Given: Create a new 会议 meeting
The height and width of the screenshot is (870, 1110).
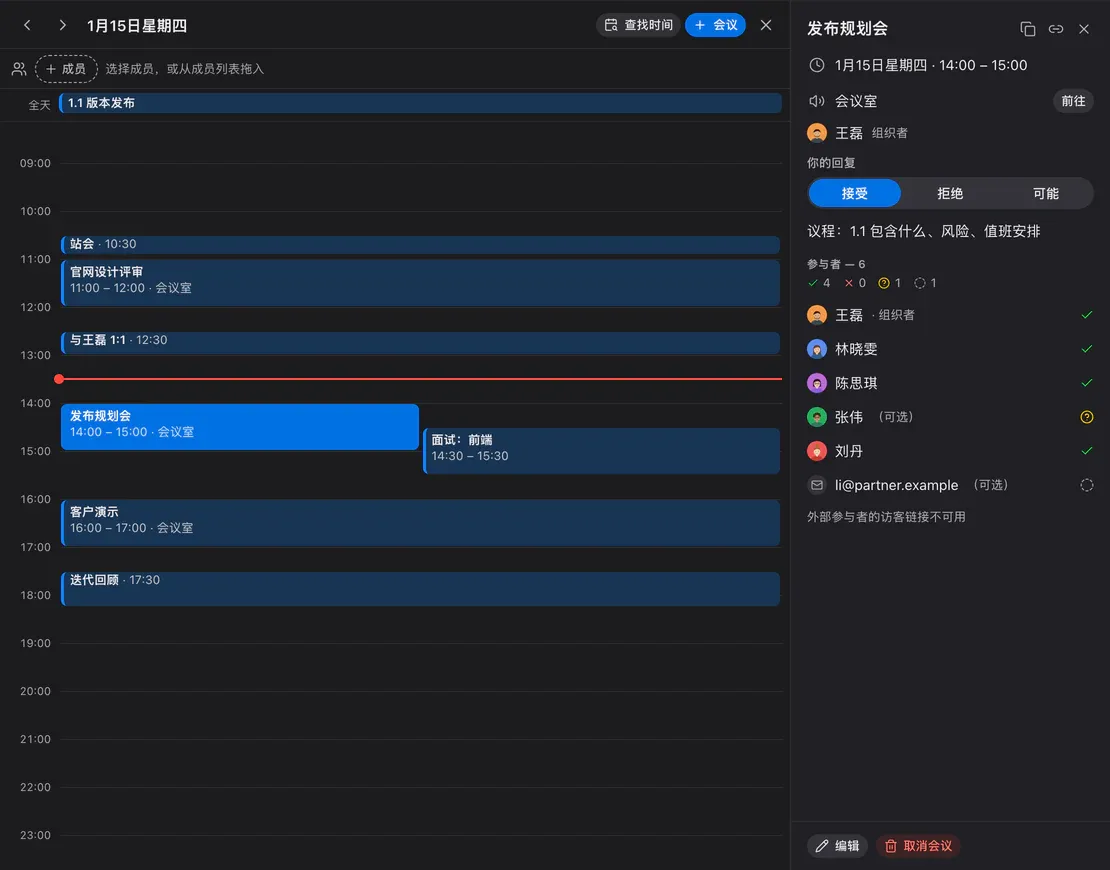Looking at the screenshot, I should point(716,25).
